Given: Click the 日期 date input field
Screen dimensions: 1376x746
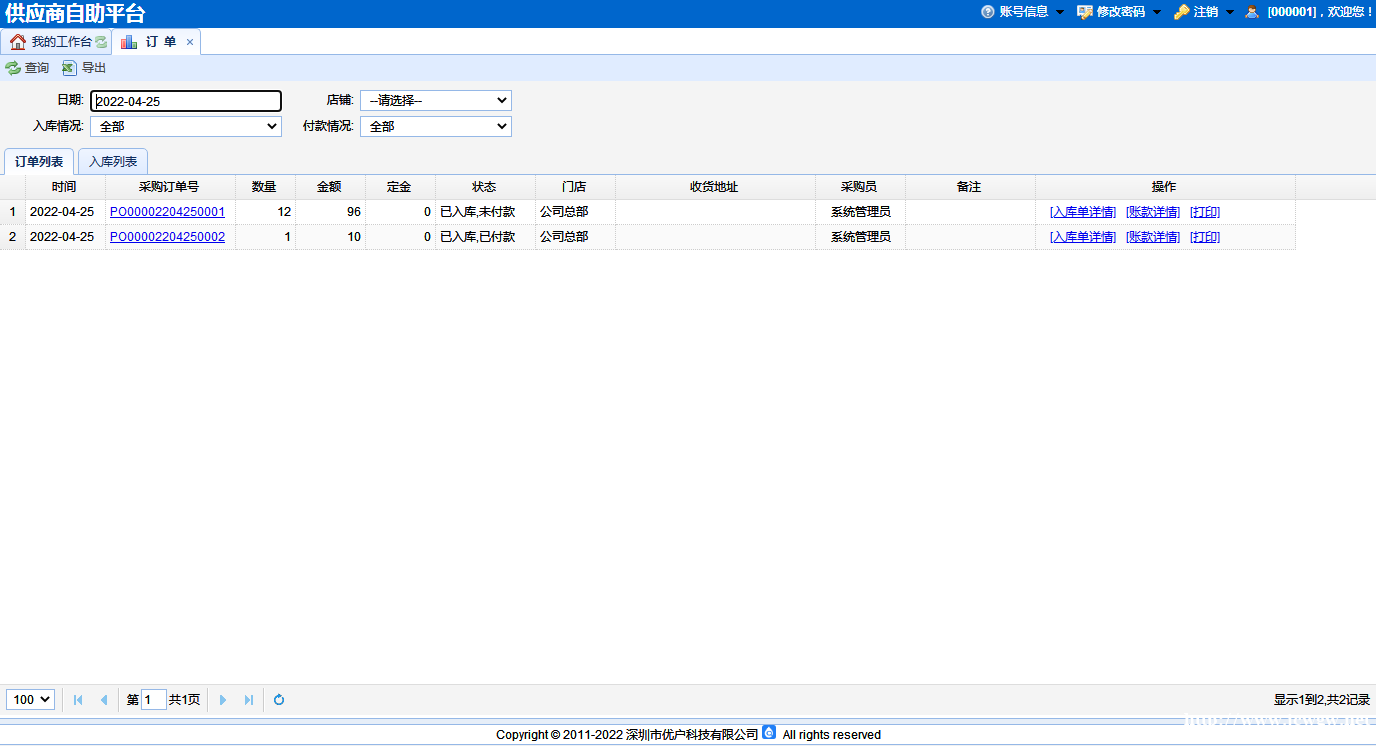Looking at the screenshot, I should 186,101.
